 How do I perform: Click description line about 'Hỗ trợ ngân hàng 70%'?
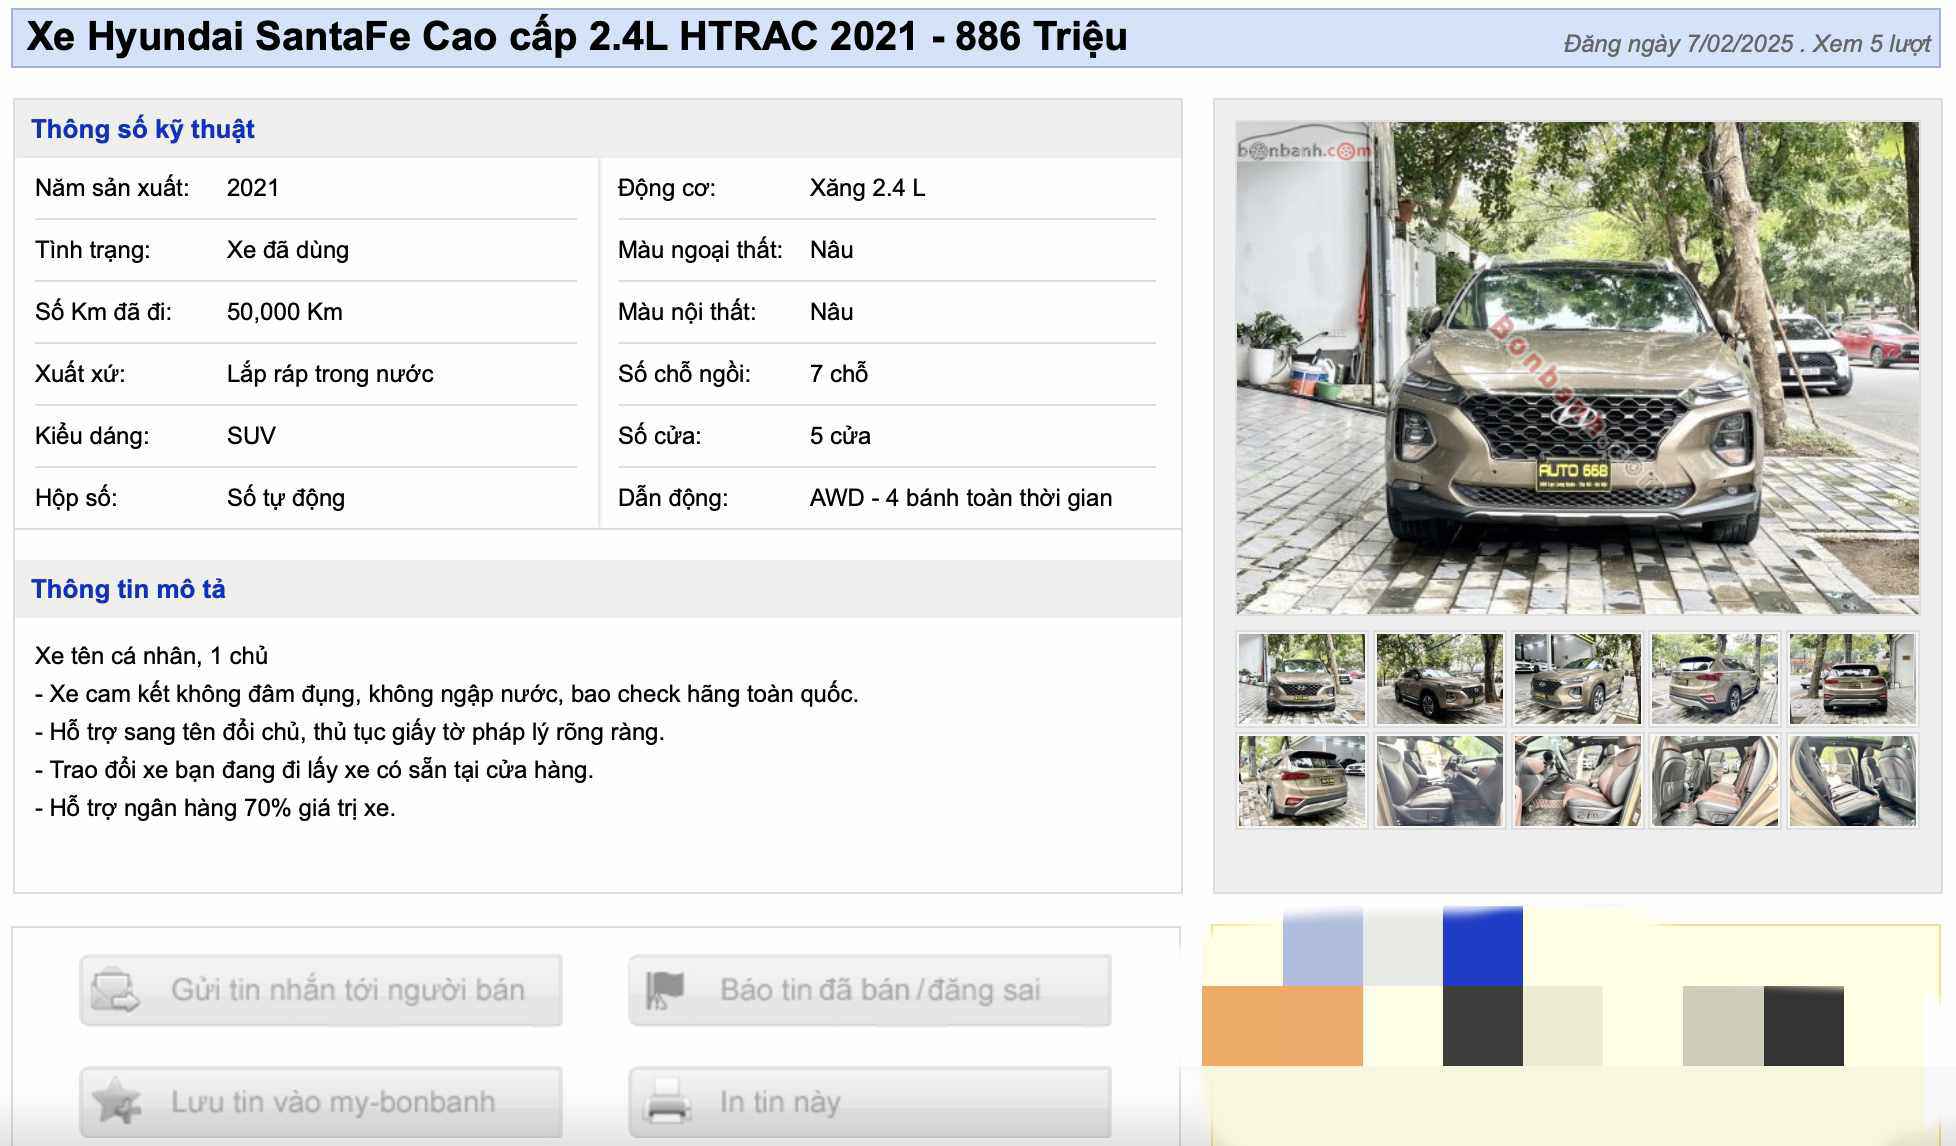(x=216, y=808)
